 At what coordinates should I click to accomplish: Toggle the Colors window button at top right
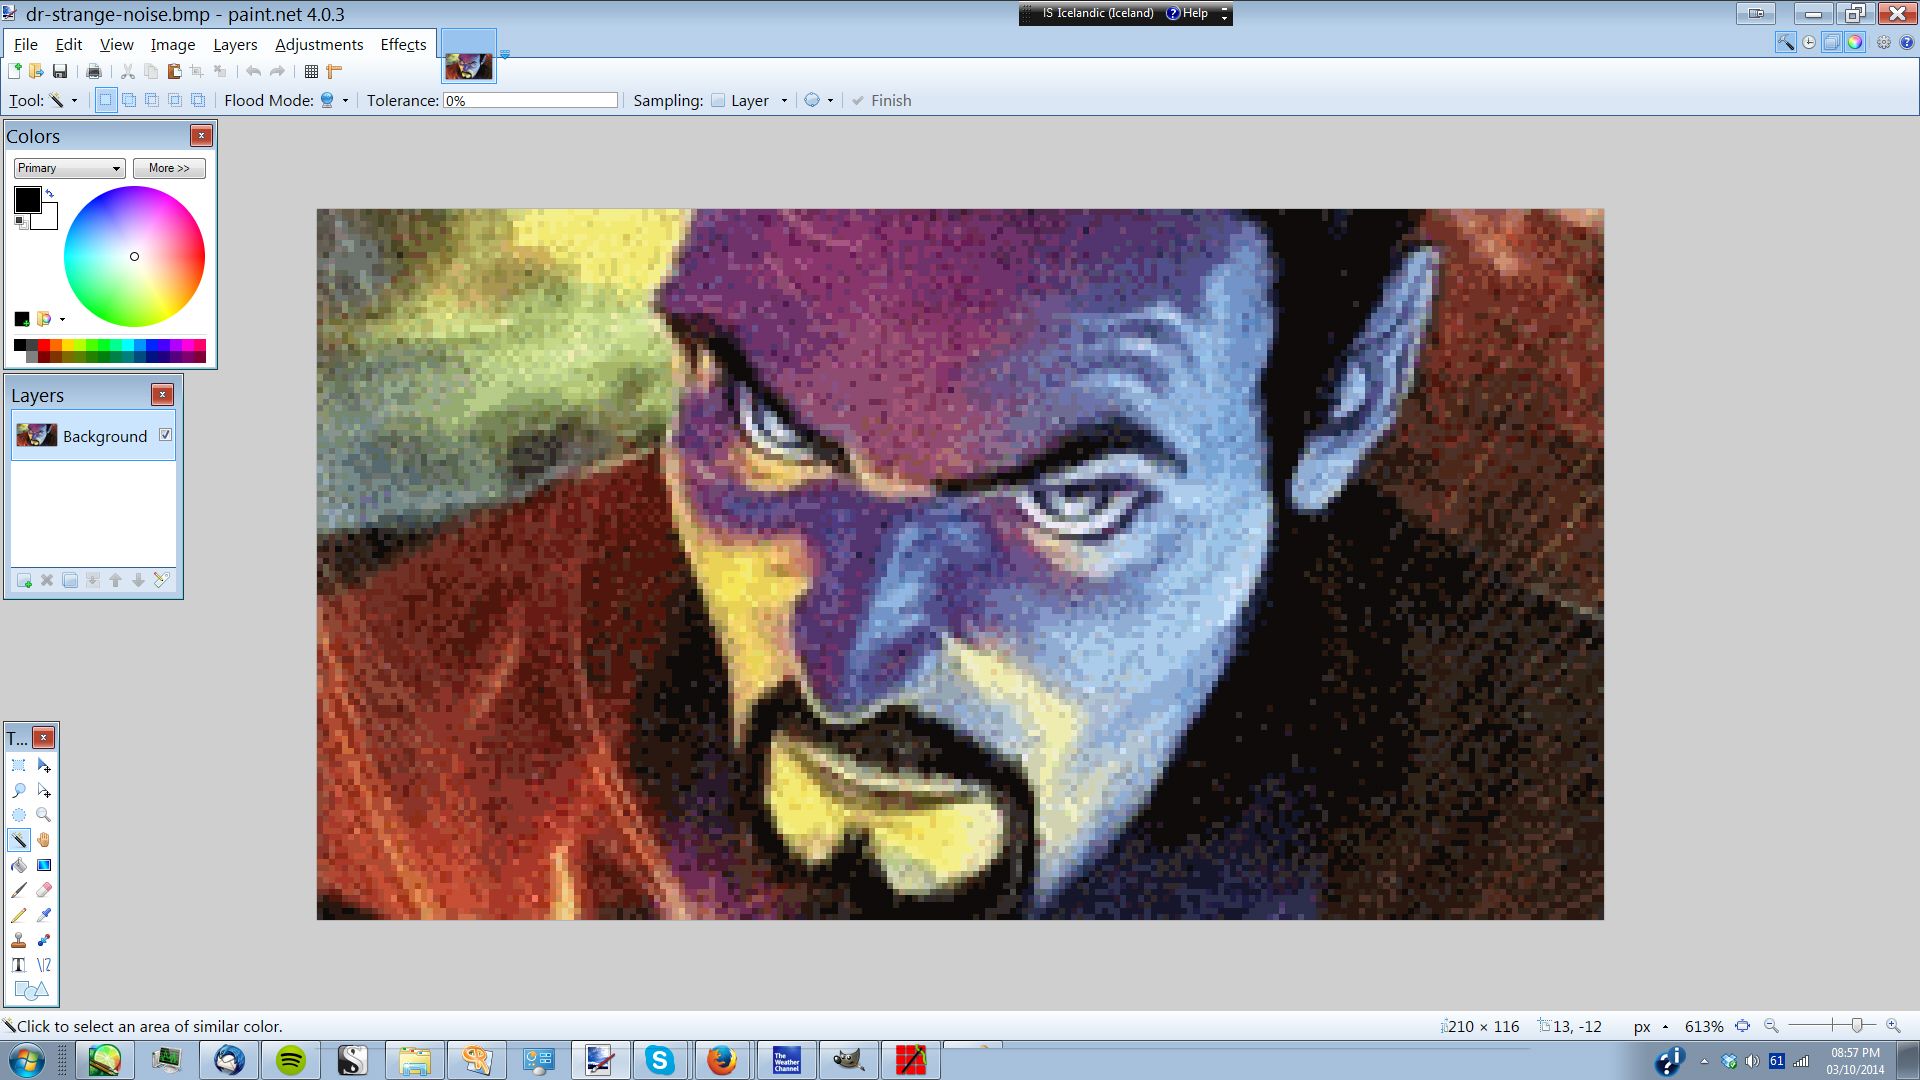pos(1855,42)
